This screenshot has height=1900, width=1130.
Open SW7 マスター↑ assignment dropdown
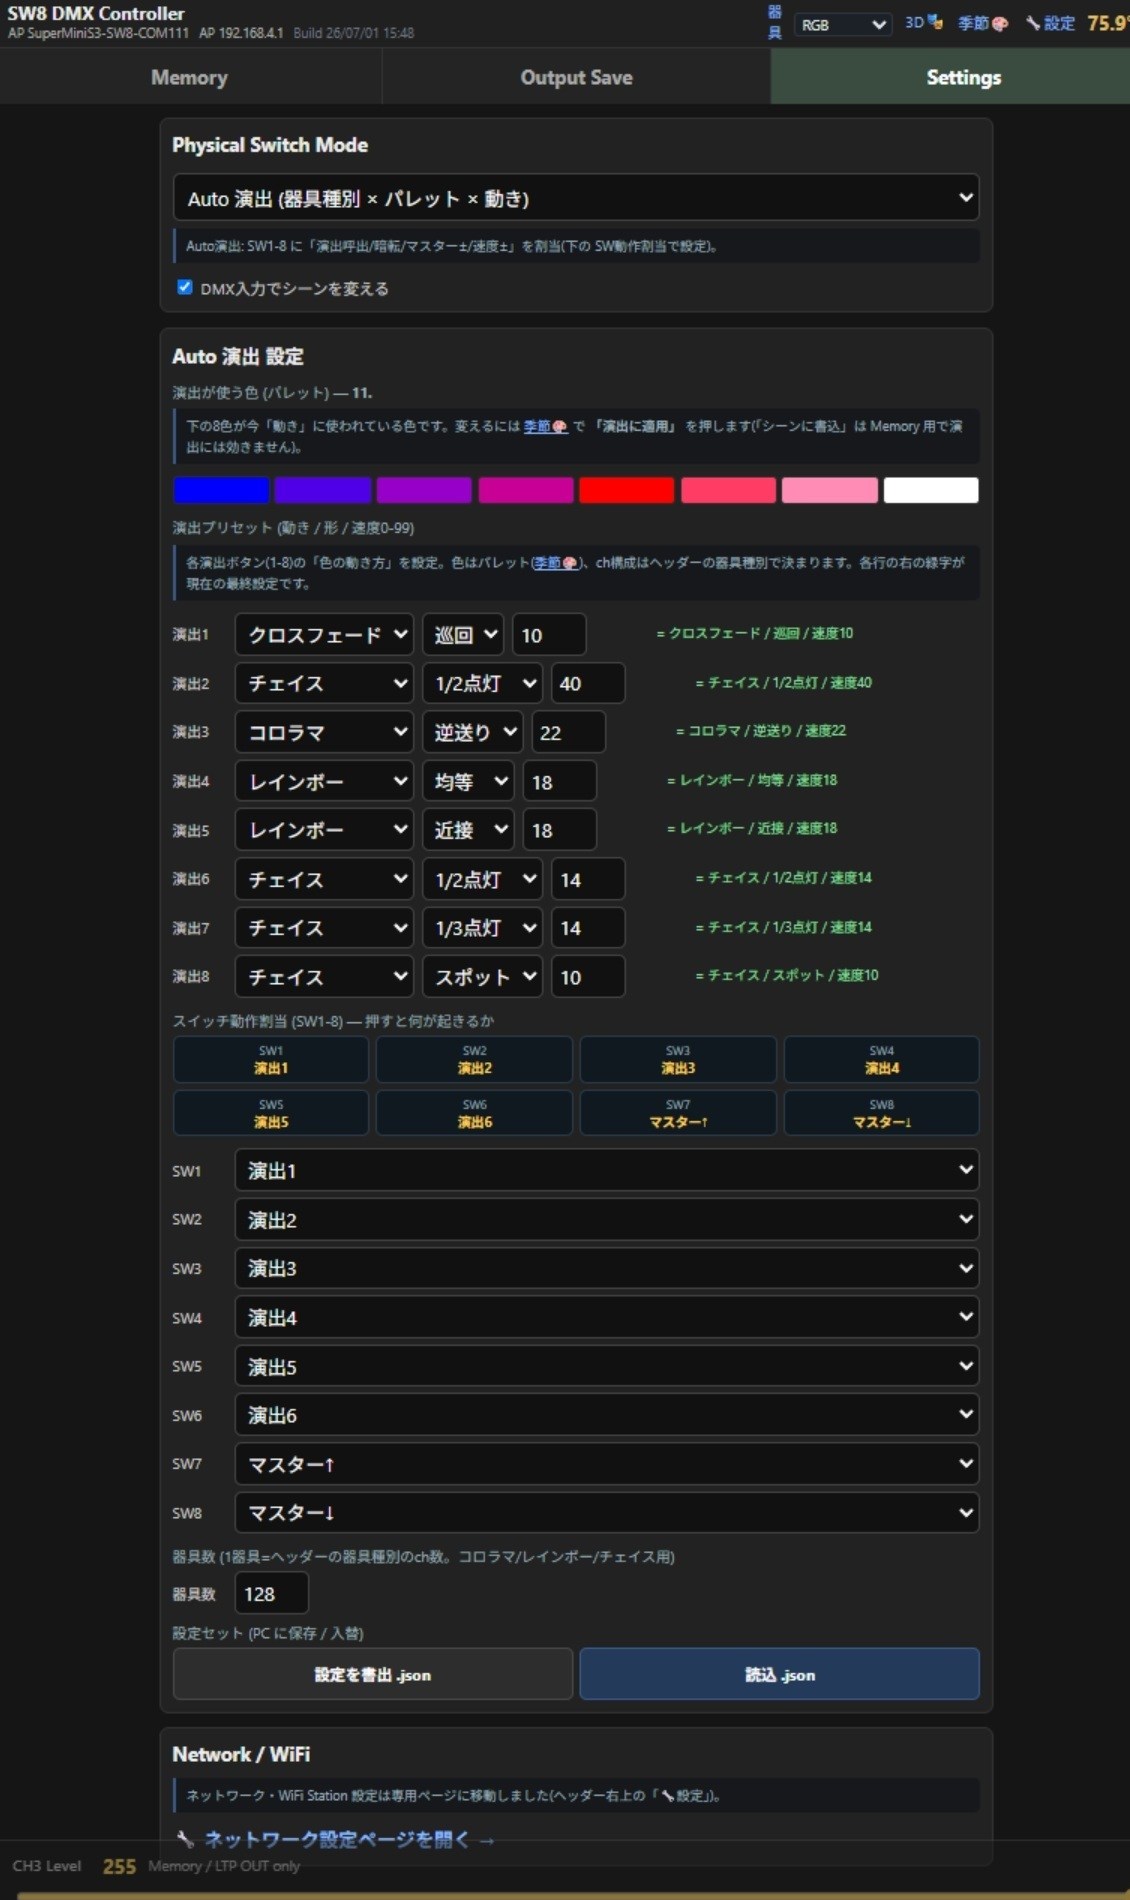tap(606, 1464)
